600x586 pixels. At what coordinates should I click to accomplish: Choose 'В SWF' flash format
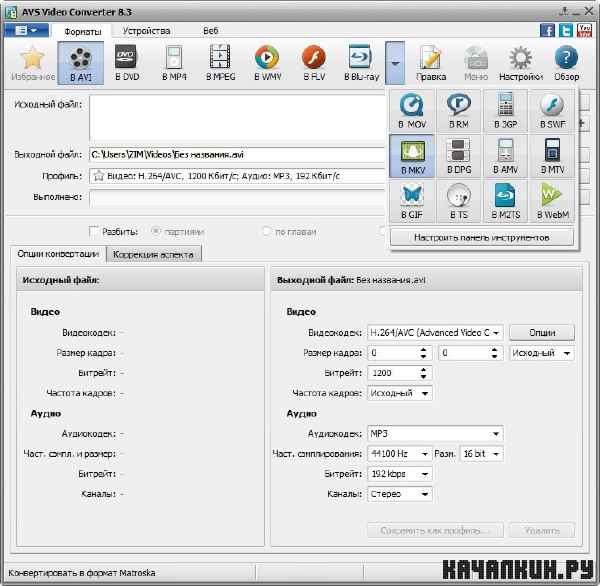coord(552,111)
